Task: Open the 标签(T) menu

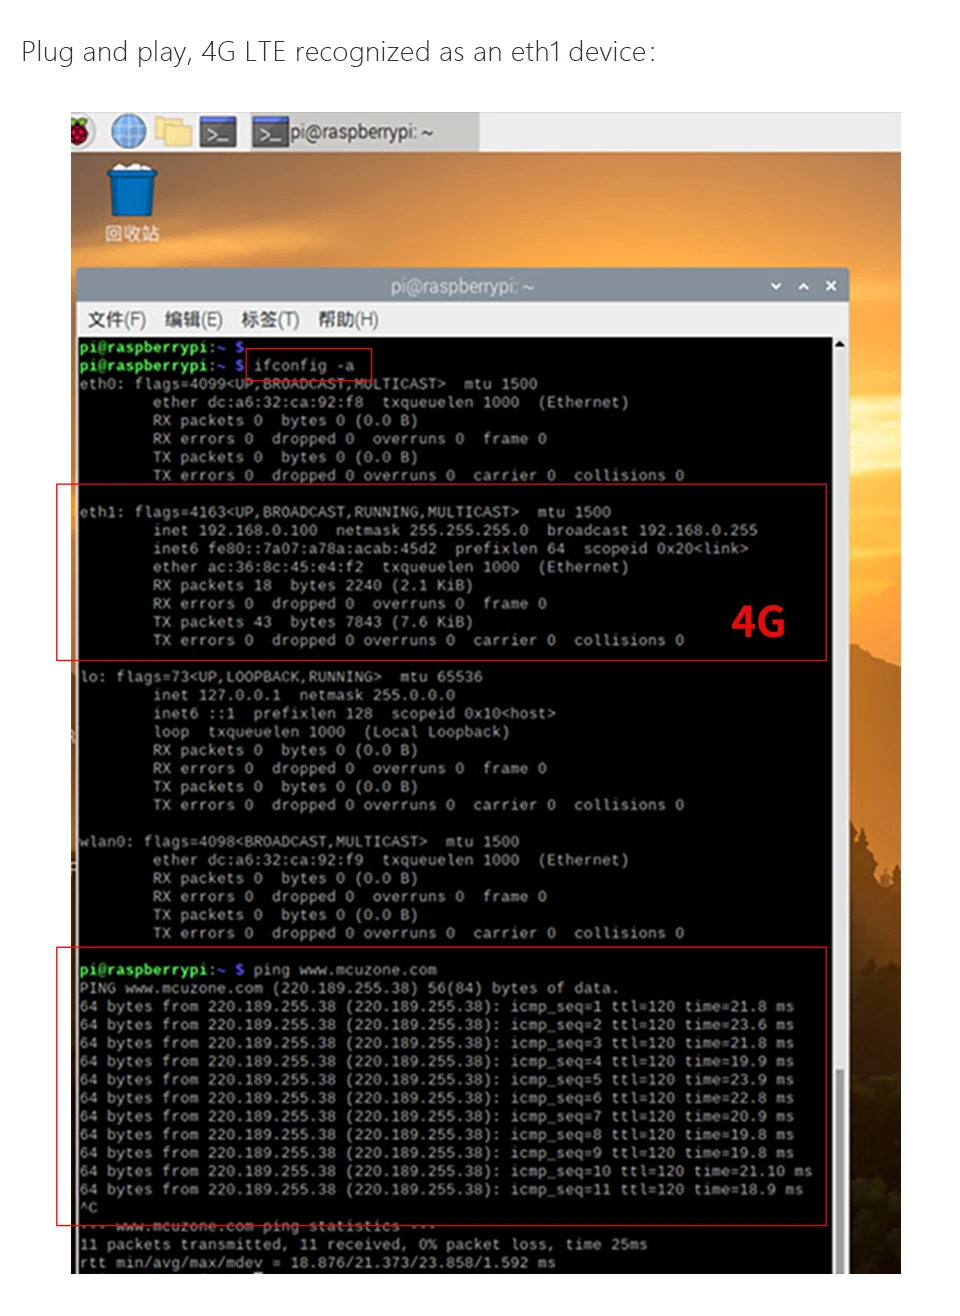Action: pyautogui.click(x=270, y=320)
